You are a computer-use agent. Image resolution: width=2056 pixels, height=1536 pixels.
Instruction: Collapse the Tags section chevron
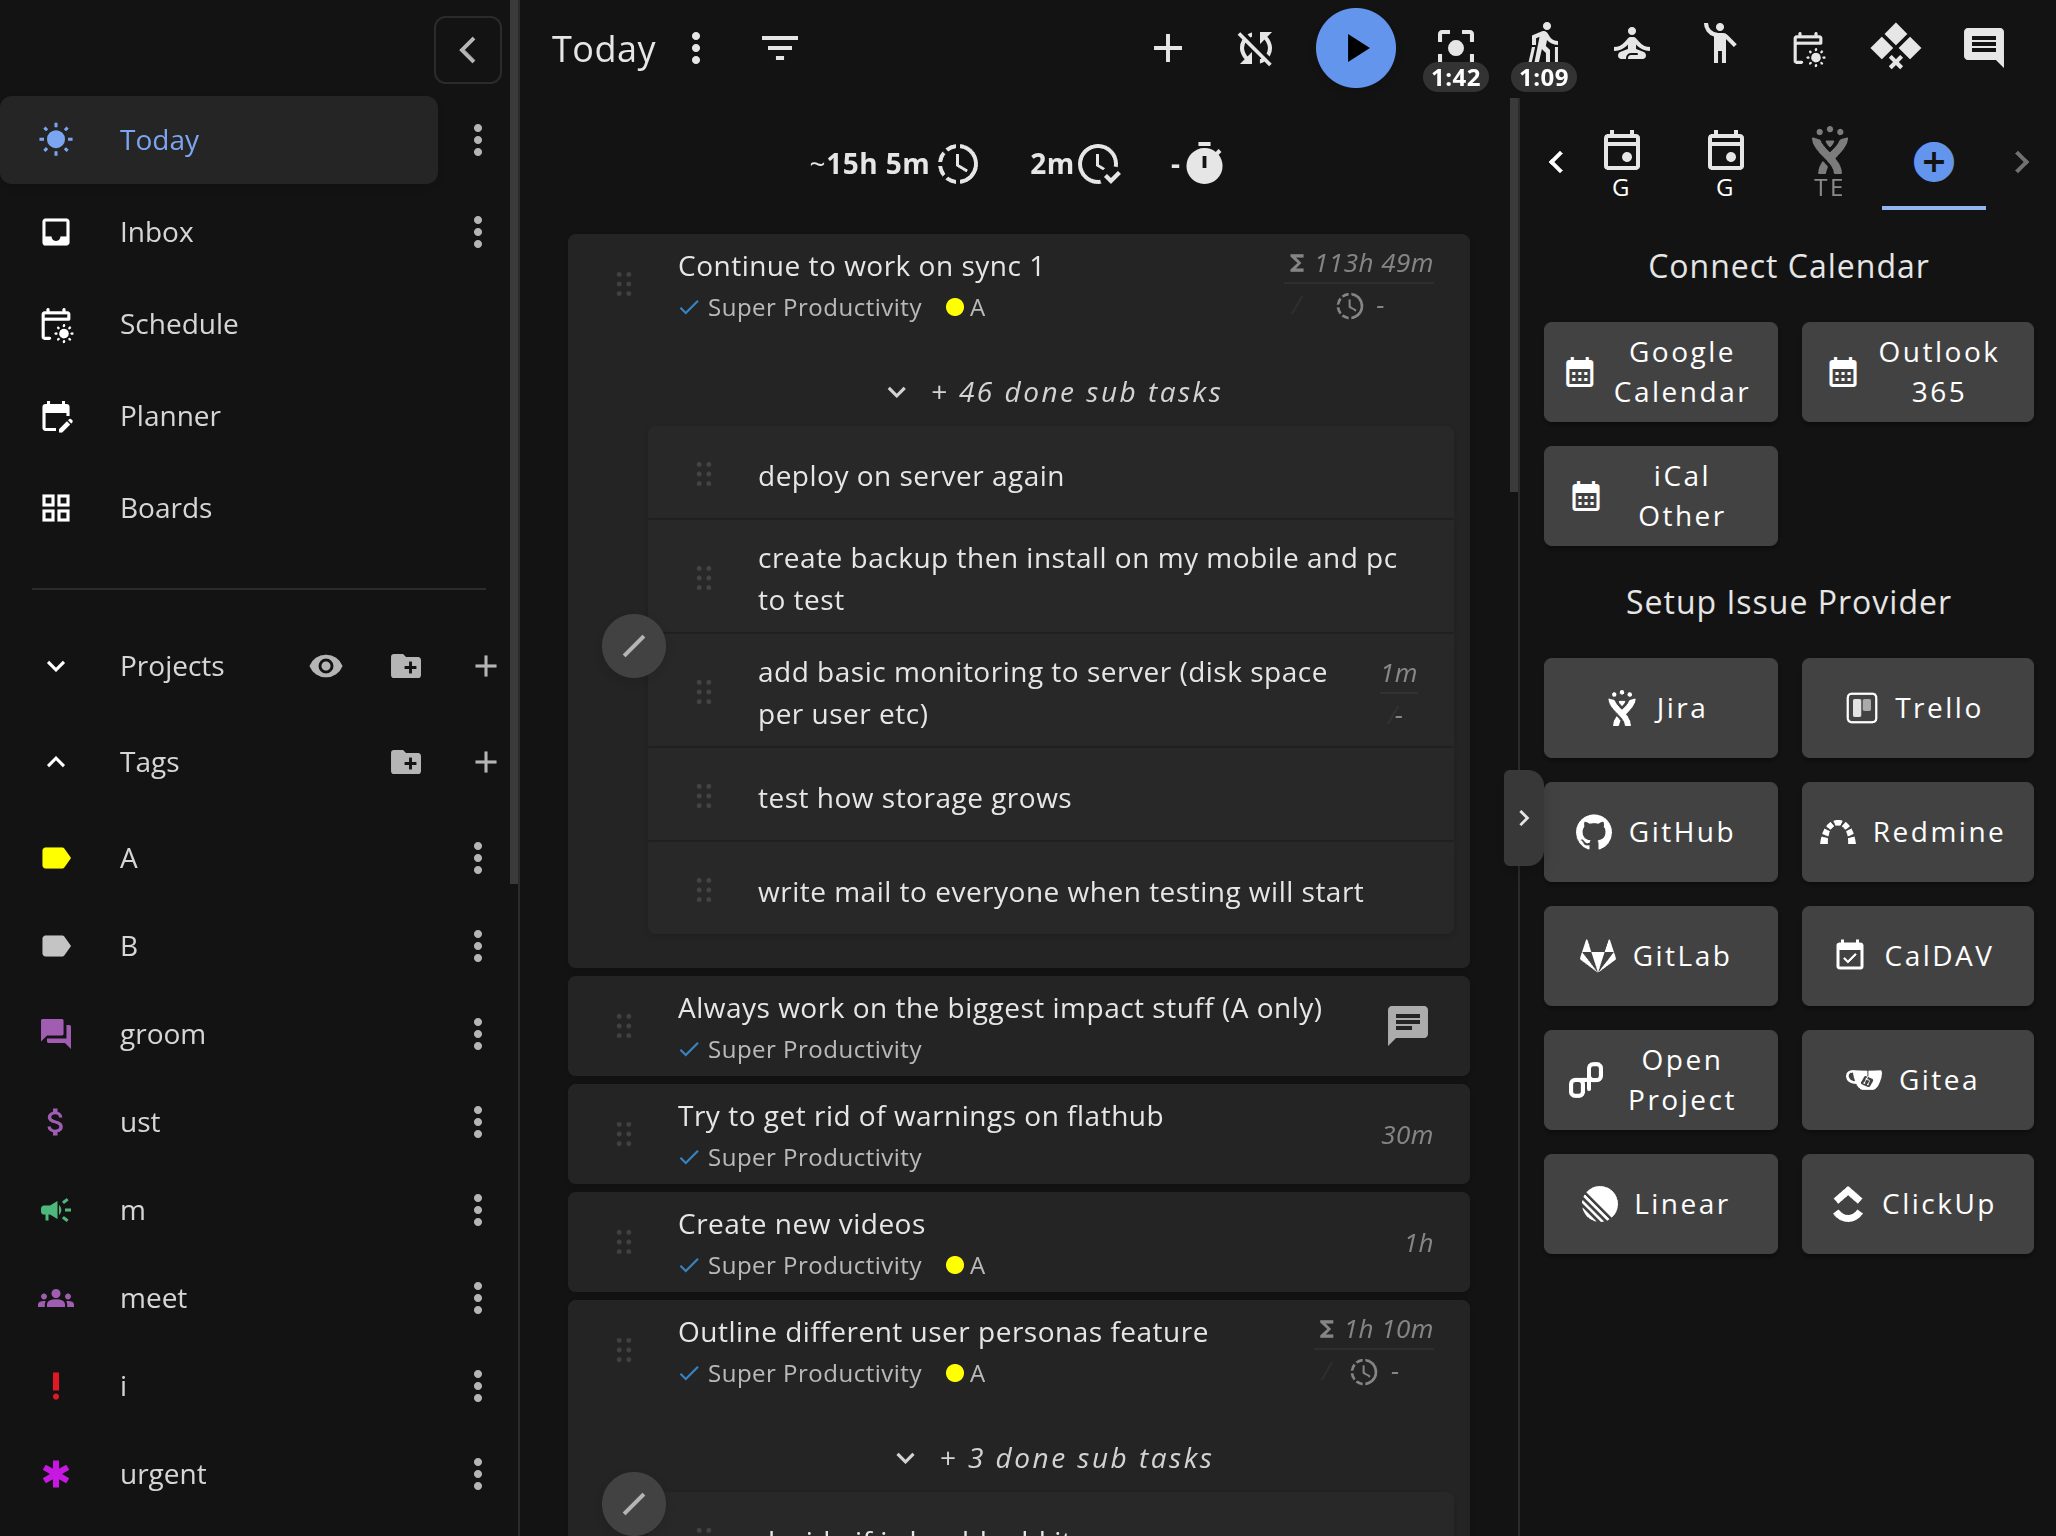[x=56, y=762]
